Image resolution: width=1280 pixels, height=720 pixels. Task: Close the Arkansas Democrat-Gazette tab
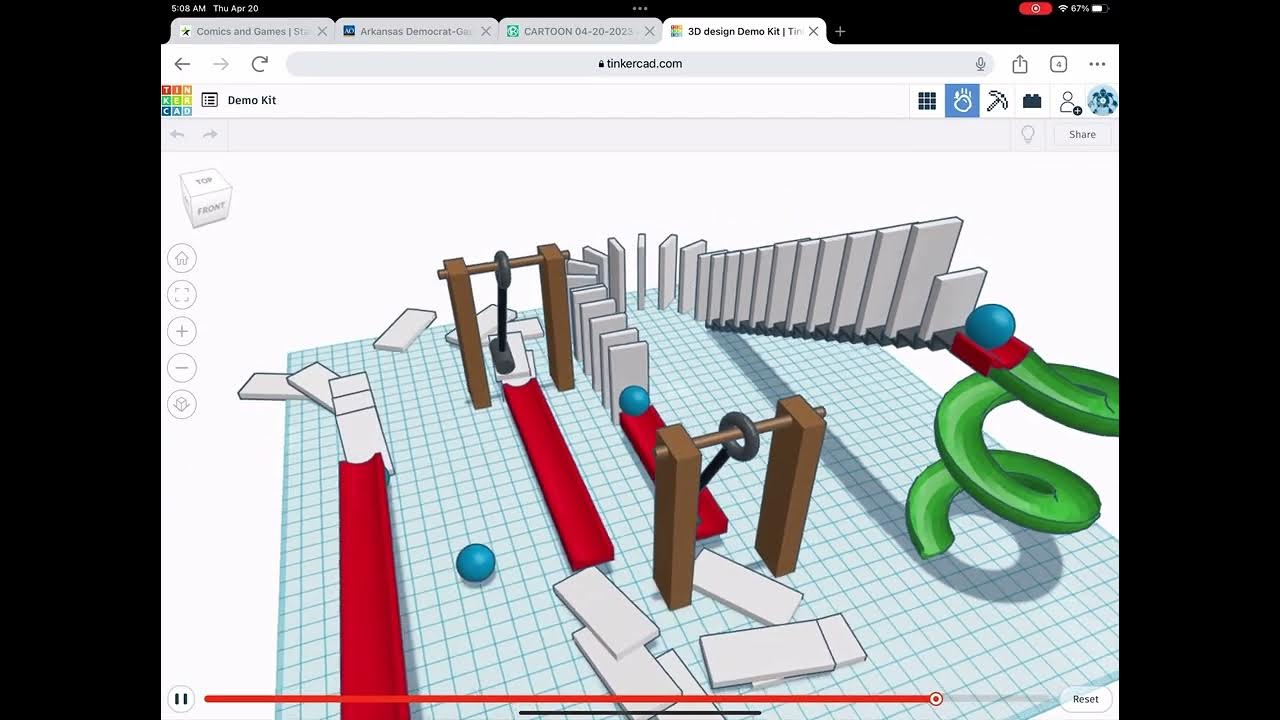486,31
